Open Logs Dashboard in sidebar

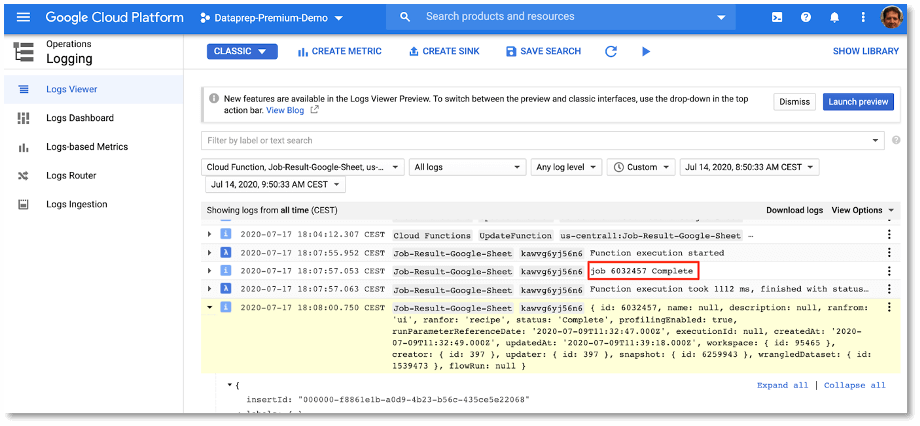pyautogui.click(x=94, y=118)
